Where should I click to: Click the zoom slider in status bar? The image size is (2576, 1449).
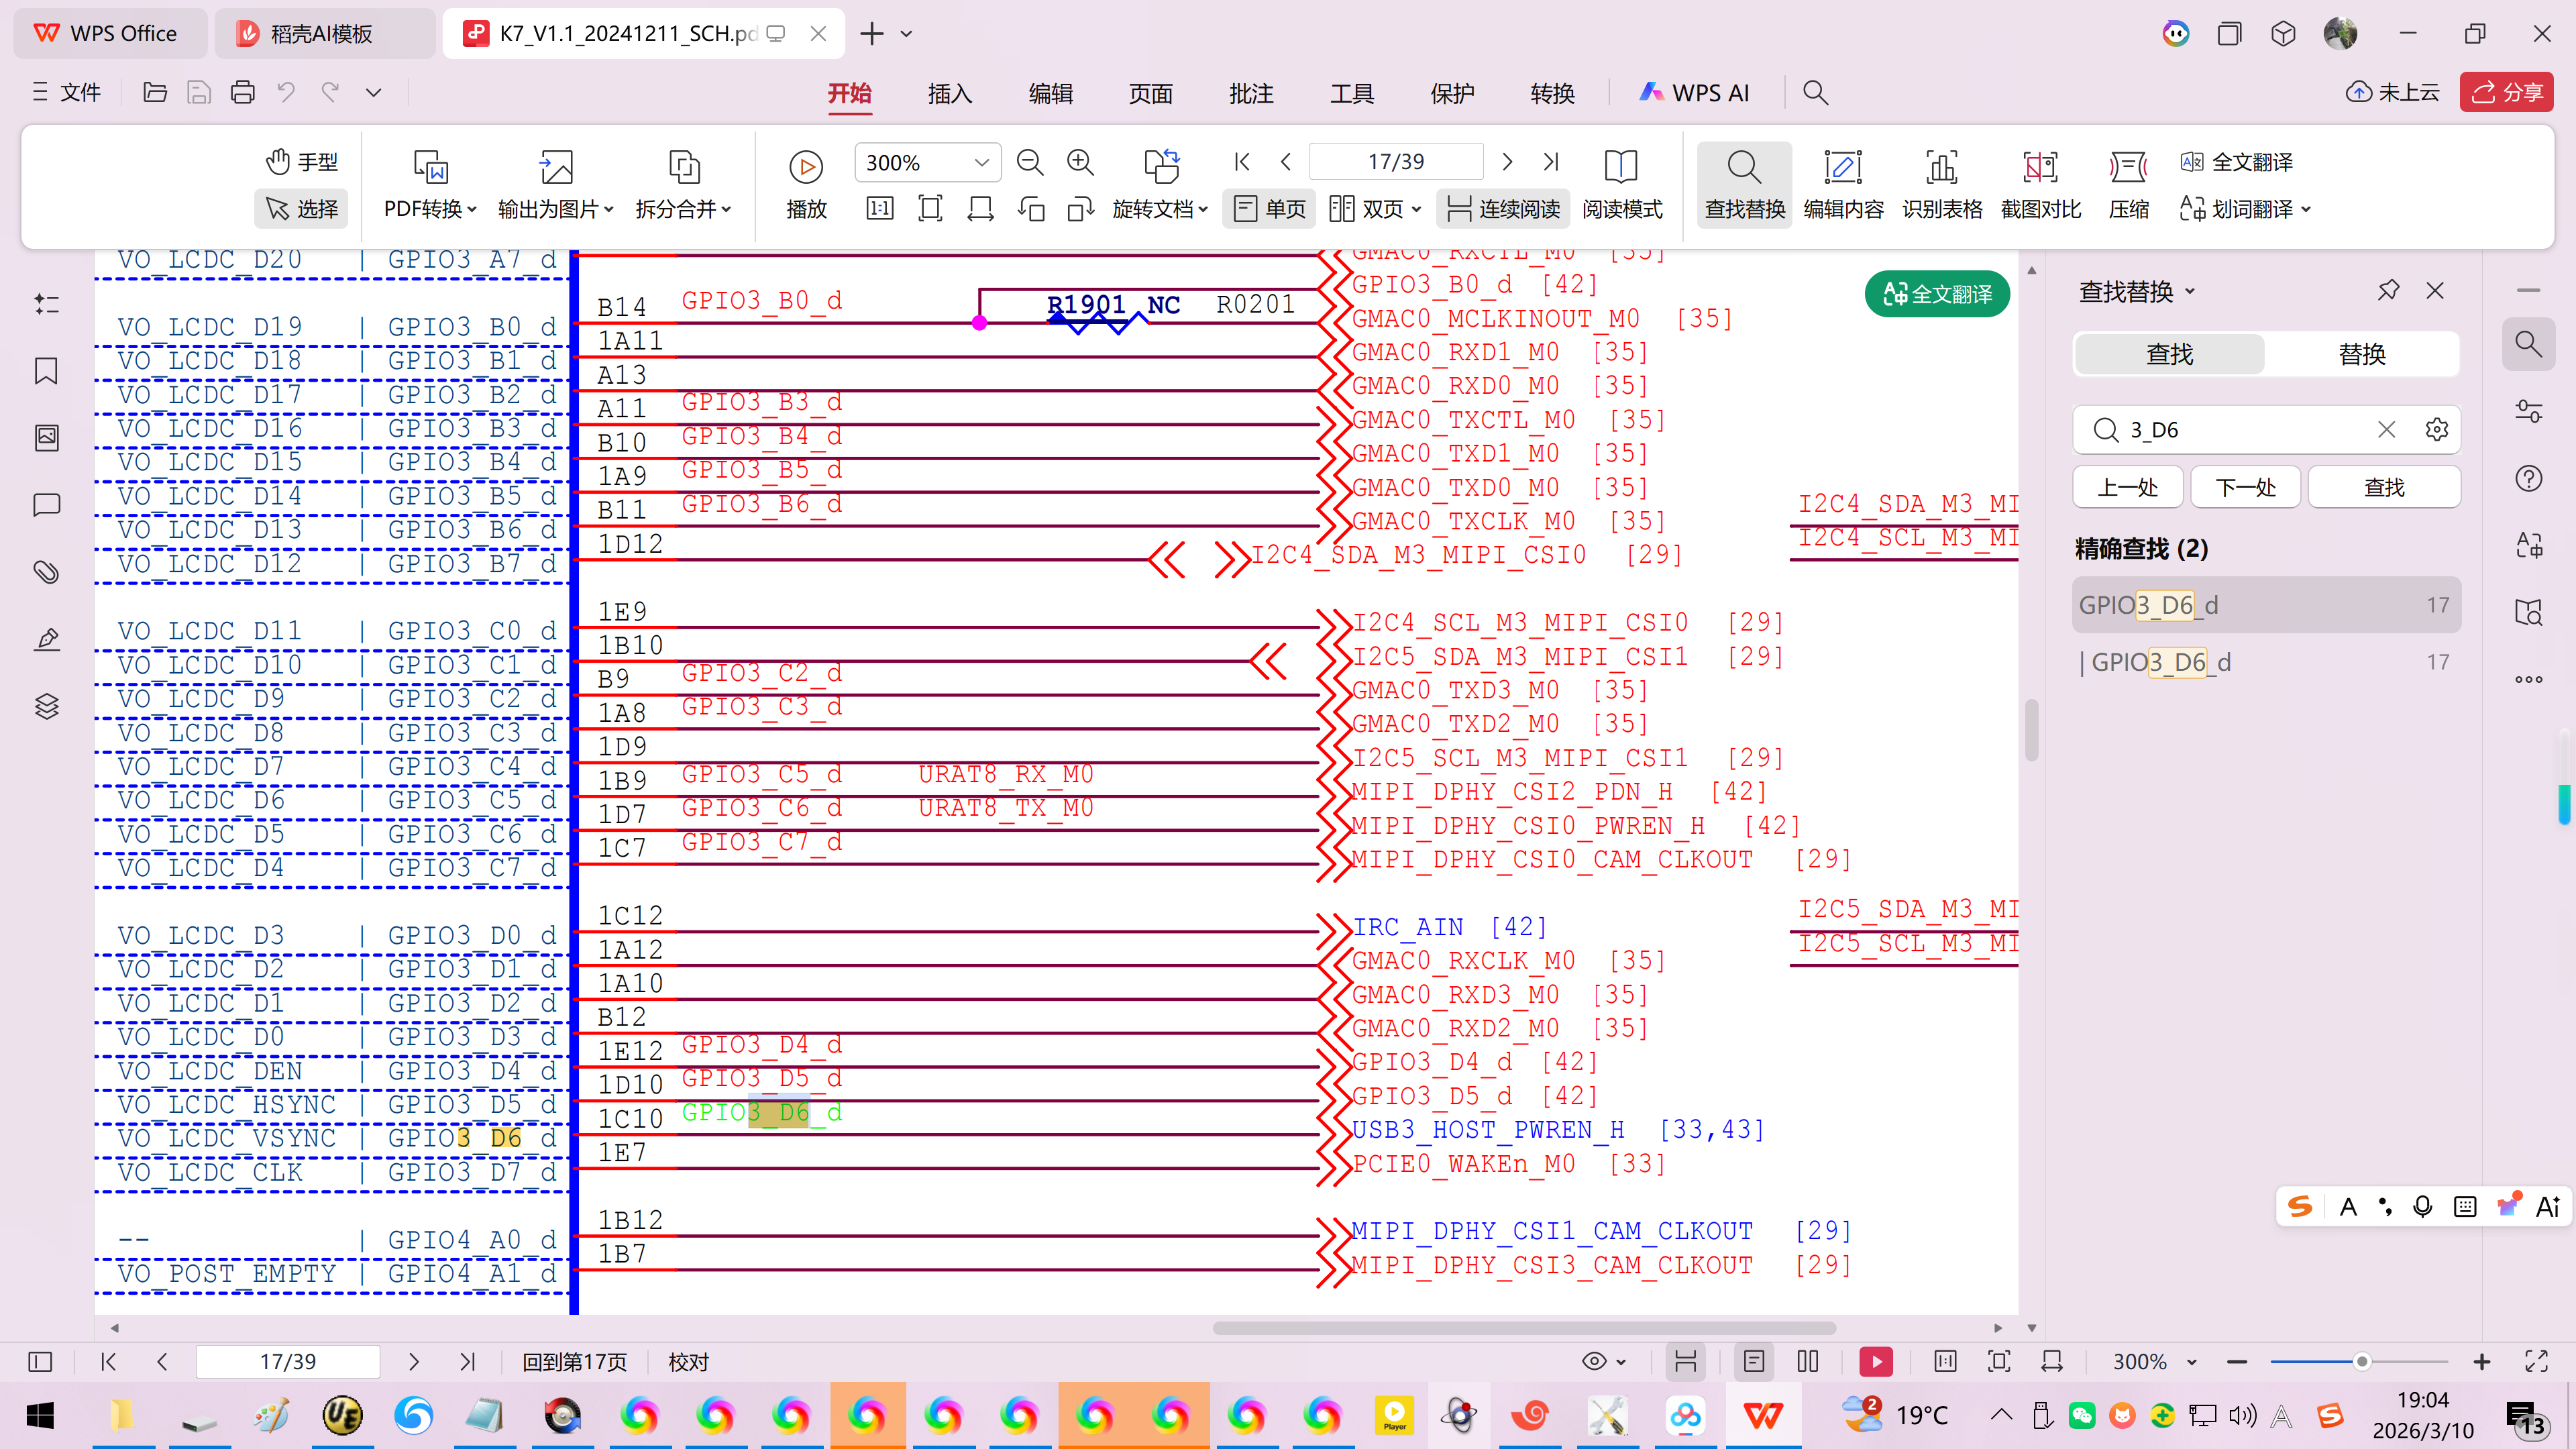click(x=2361, y=1362)
